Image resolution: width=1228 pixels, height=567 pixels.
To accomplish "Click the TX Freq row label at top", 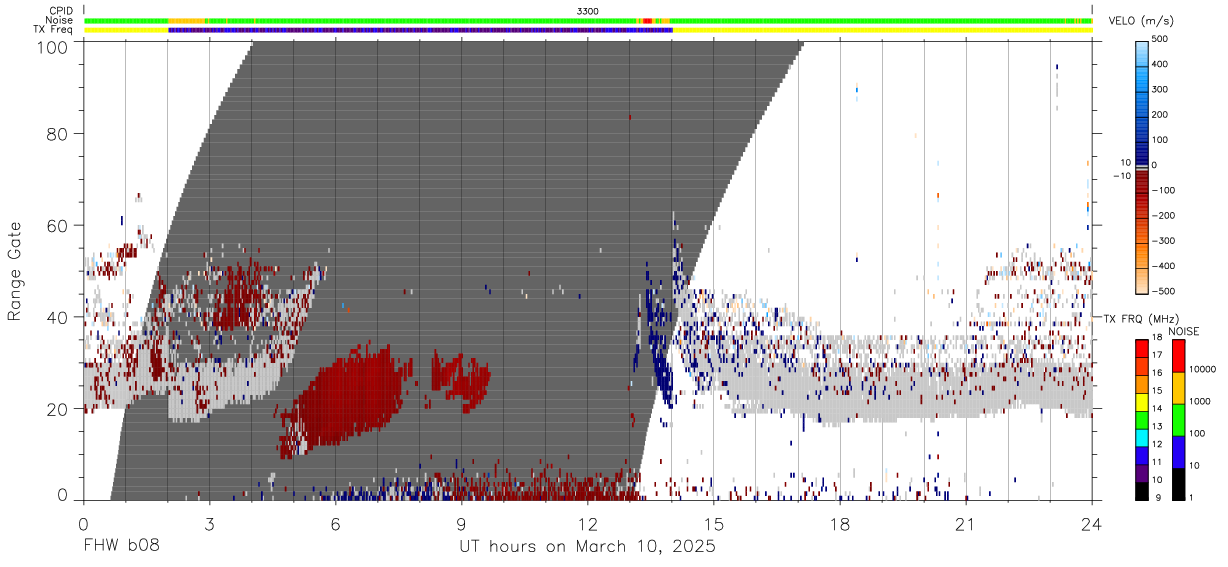I will pyautogui.click(x=55, y=30).
